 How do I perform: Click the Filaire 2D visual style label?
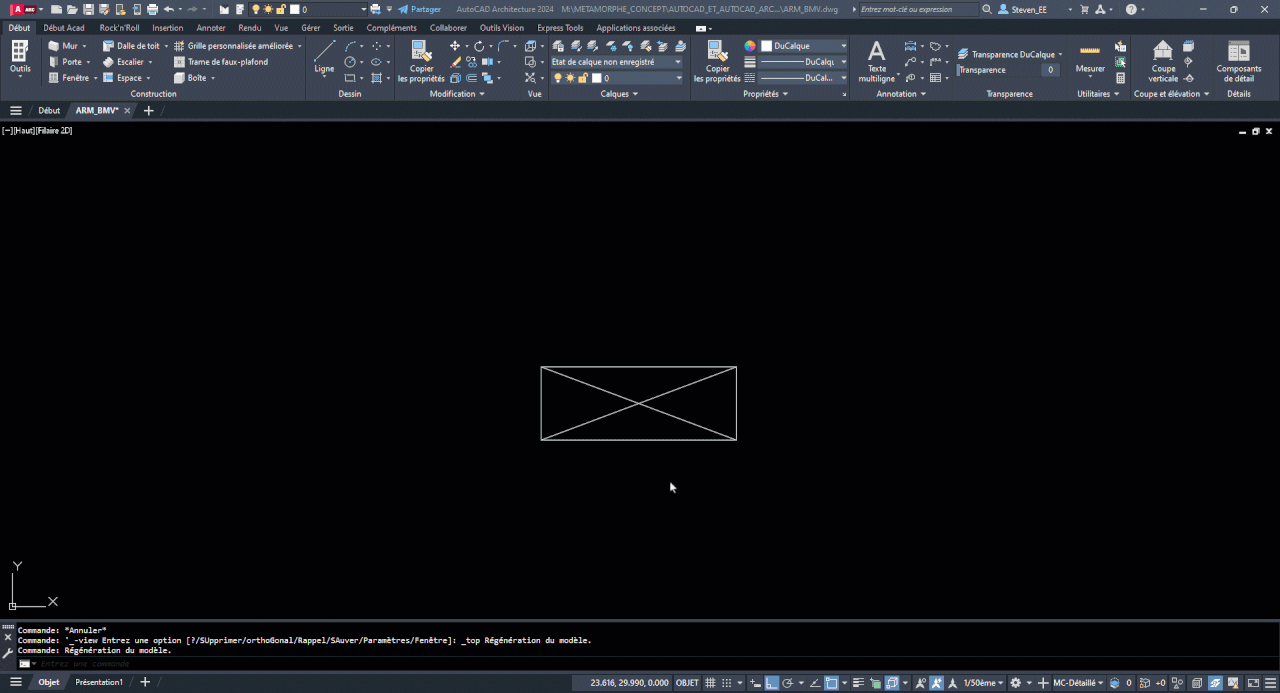[54, 130]
